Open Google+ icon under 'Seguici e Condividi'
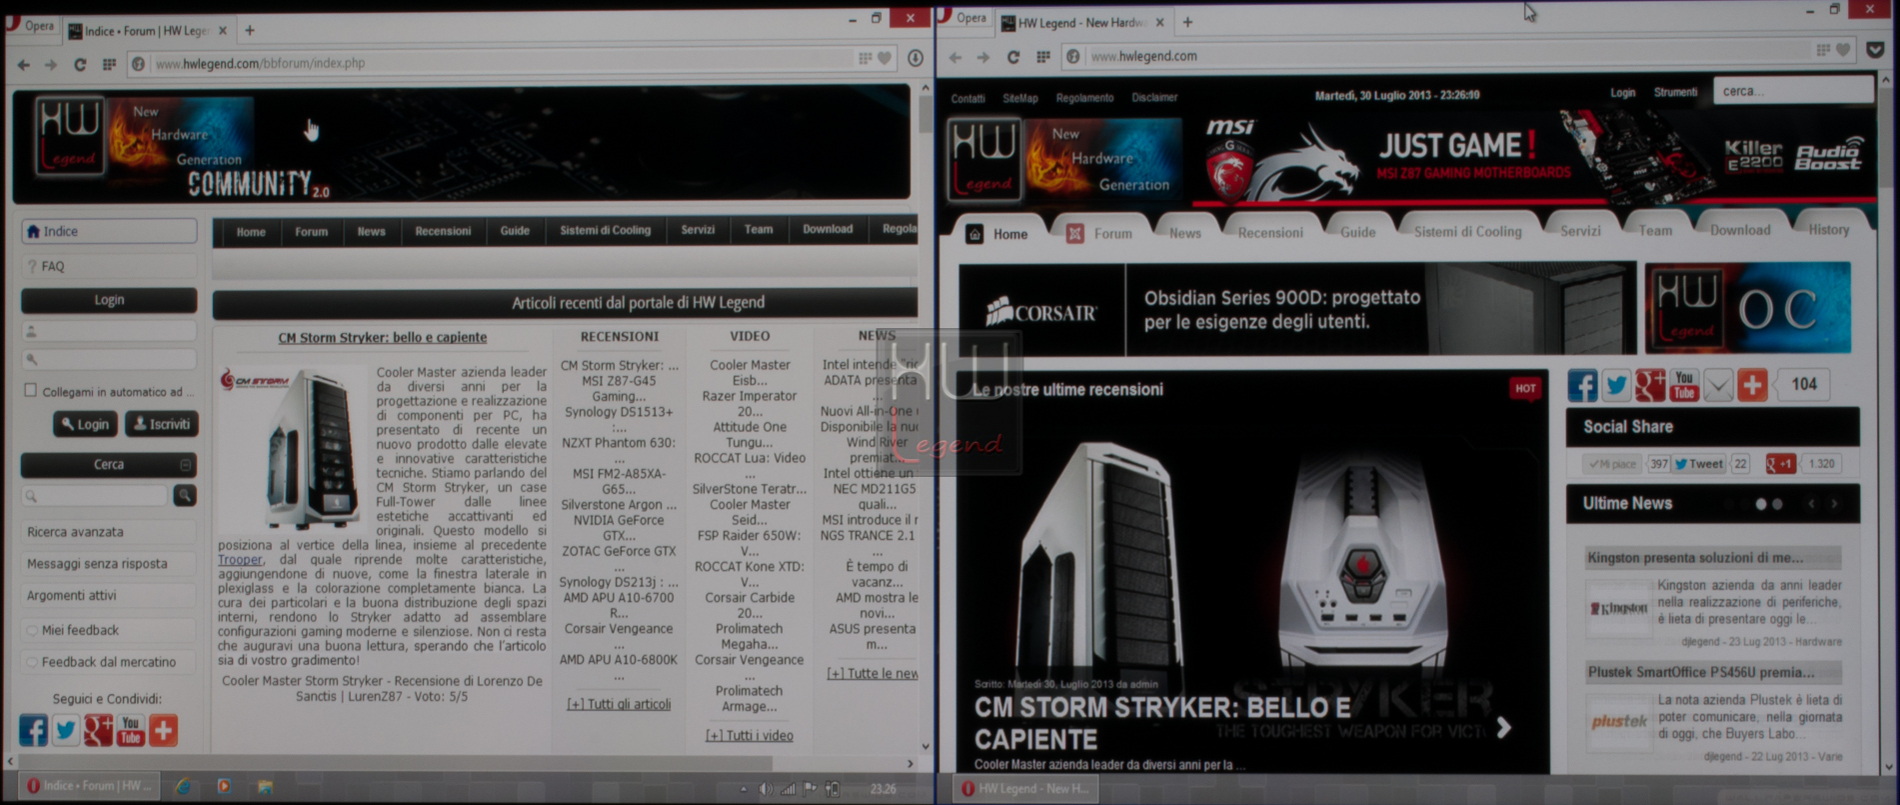Image resolution: width=1900 pixels, height=805 pixels. pyautogui.click(x=98, y=730)
